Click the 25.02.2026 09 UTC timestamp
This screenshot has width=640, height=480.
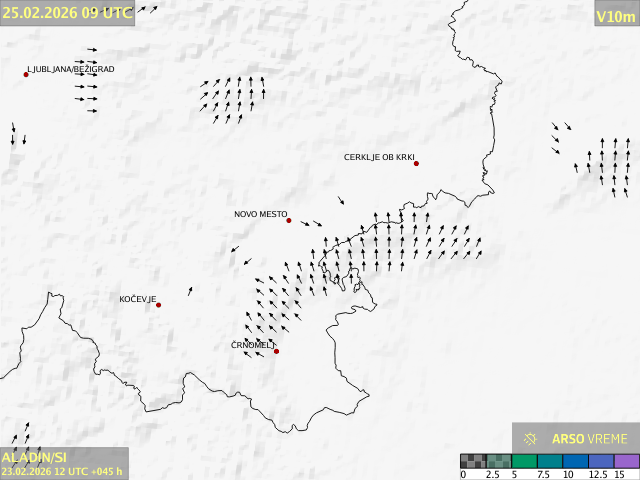click(x=66, y=11)
